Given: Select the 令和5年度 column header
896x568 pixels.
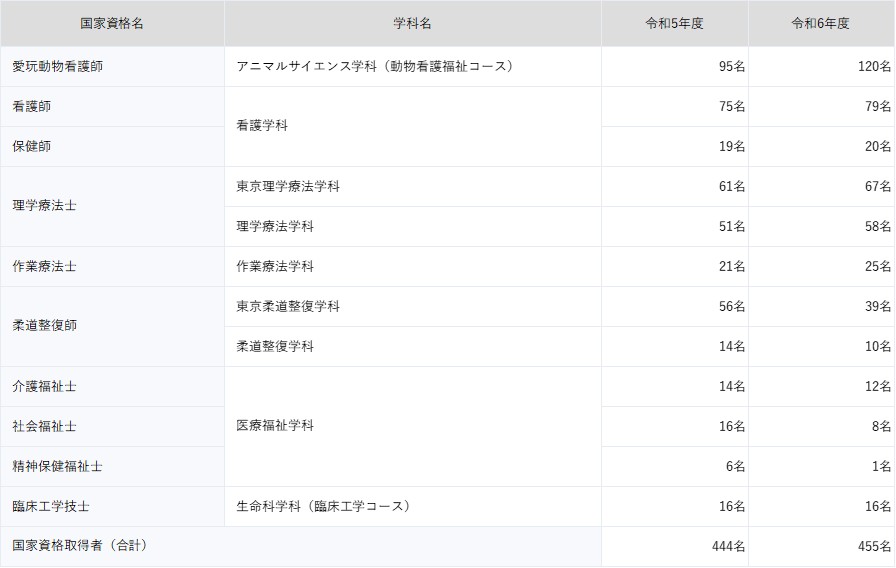Looking at the screenshot, I should coord(674,23).
